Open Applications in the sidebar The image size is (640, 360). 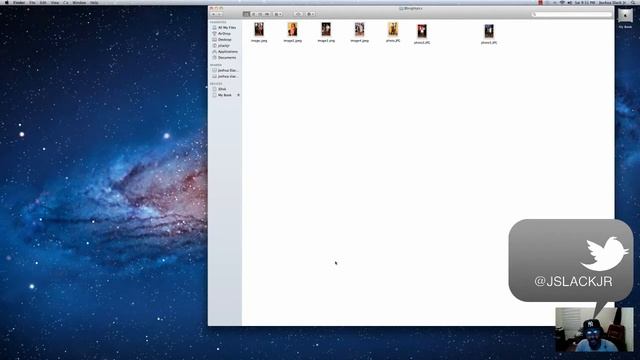(225, 52)
